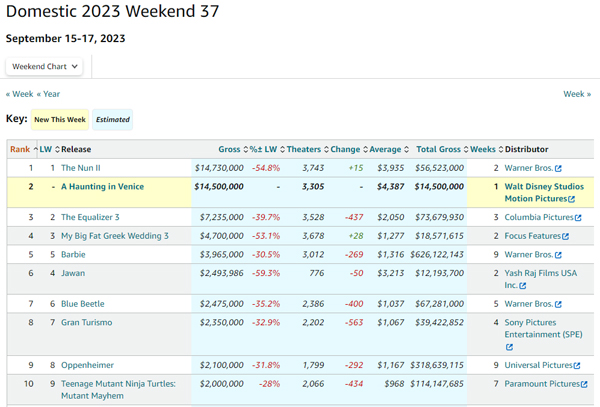Image resolution: width=600 pixels, height=407 pixels.
Task: Click external link icon next to Motion Pictures
Action: click(x=572, y=199)
